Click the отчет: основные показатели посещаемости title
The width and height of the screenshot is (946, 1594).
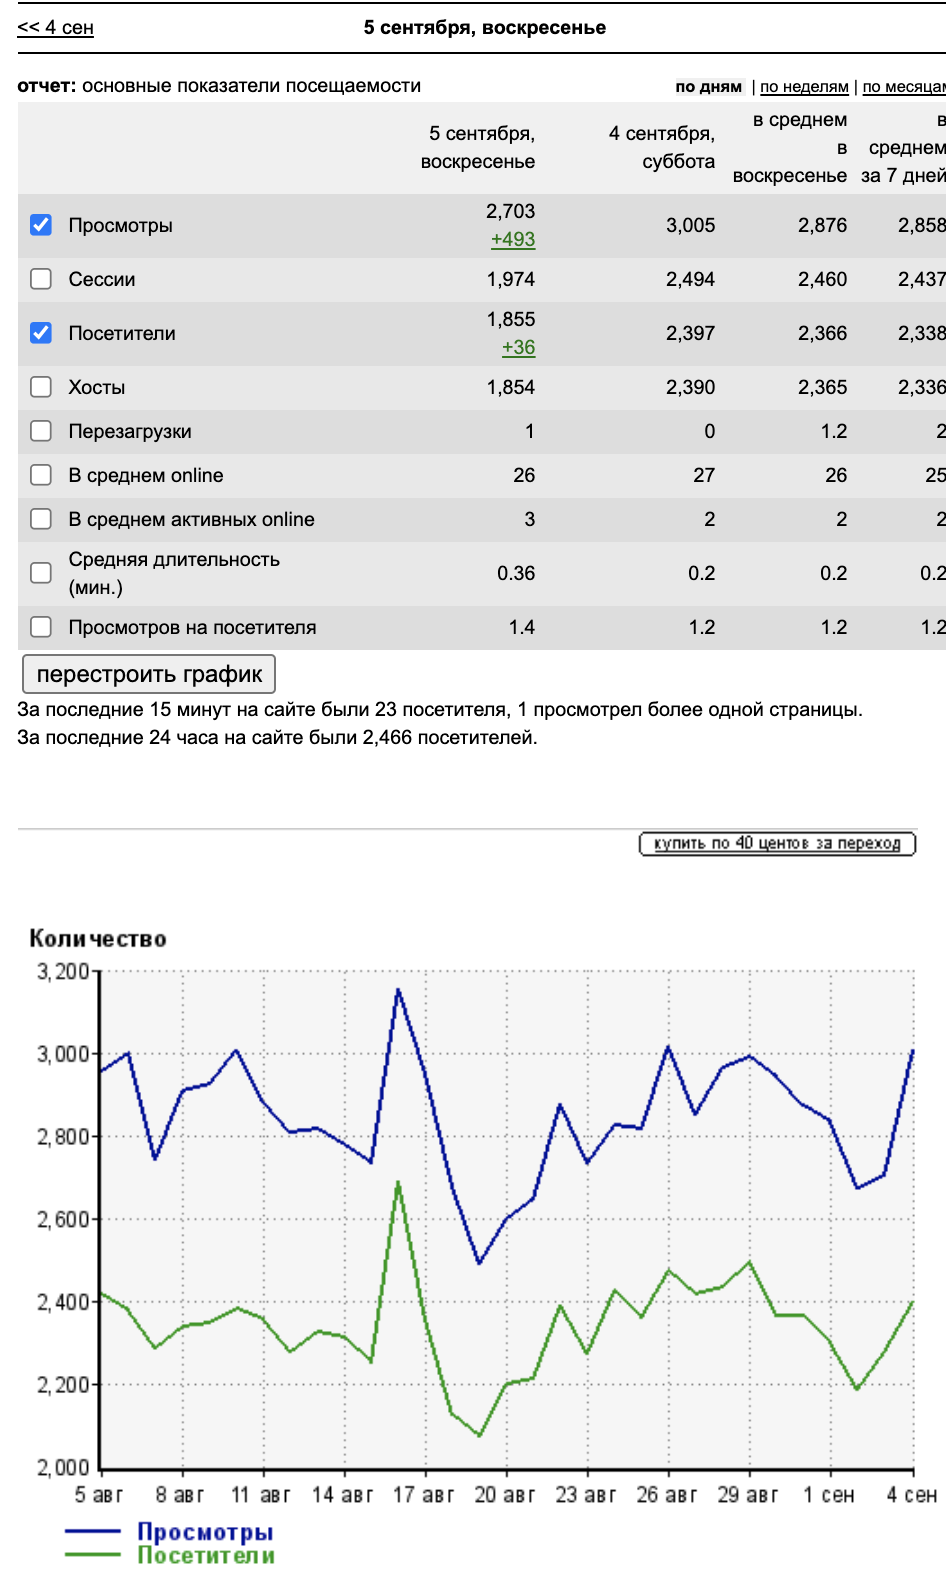[219, 86]
